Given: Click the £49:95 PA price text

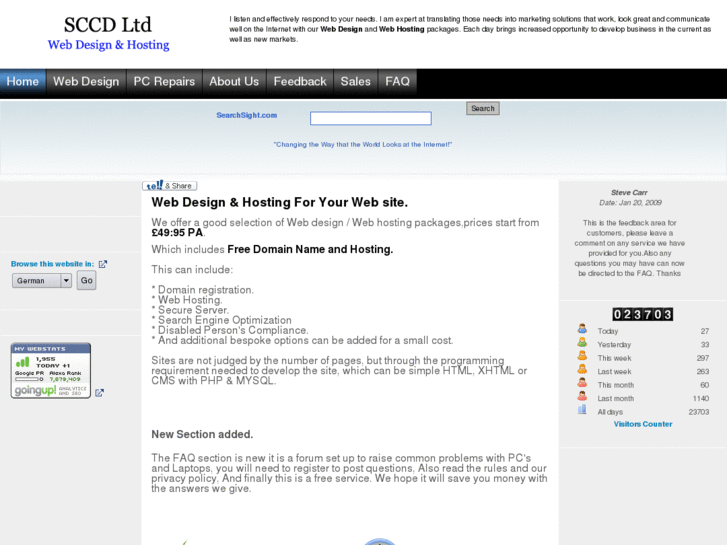Looking at the screenshot, I should coord(177,232).
